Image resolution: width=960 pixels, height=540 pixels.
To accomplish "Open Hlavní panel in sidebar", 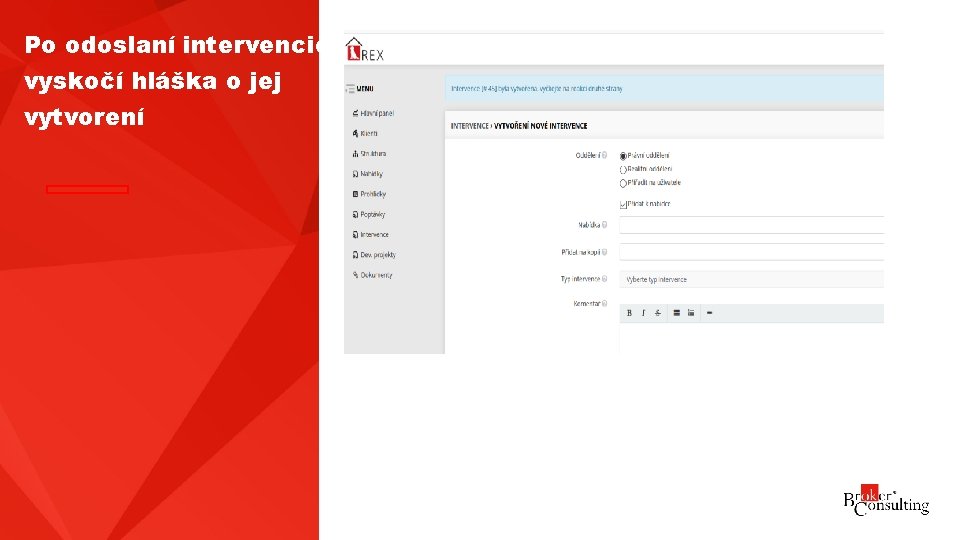I will [x=373, y=113].
